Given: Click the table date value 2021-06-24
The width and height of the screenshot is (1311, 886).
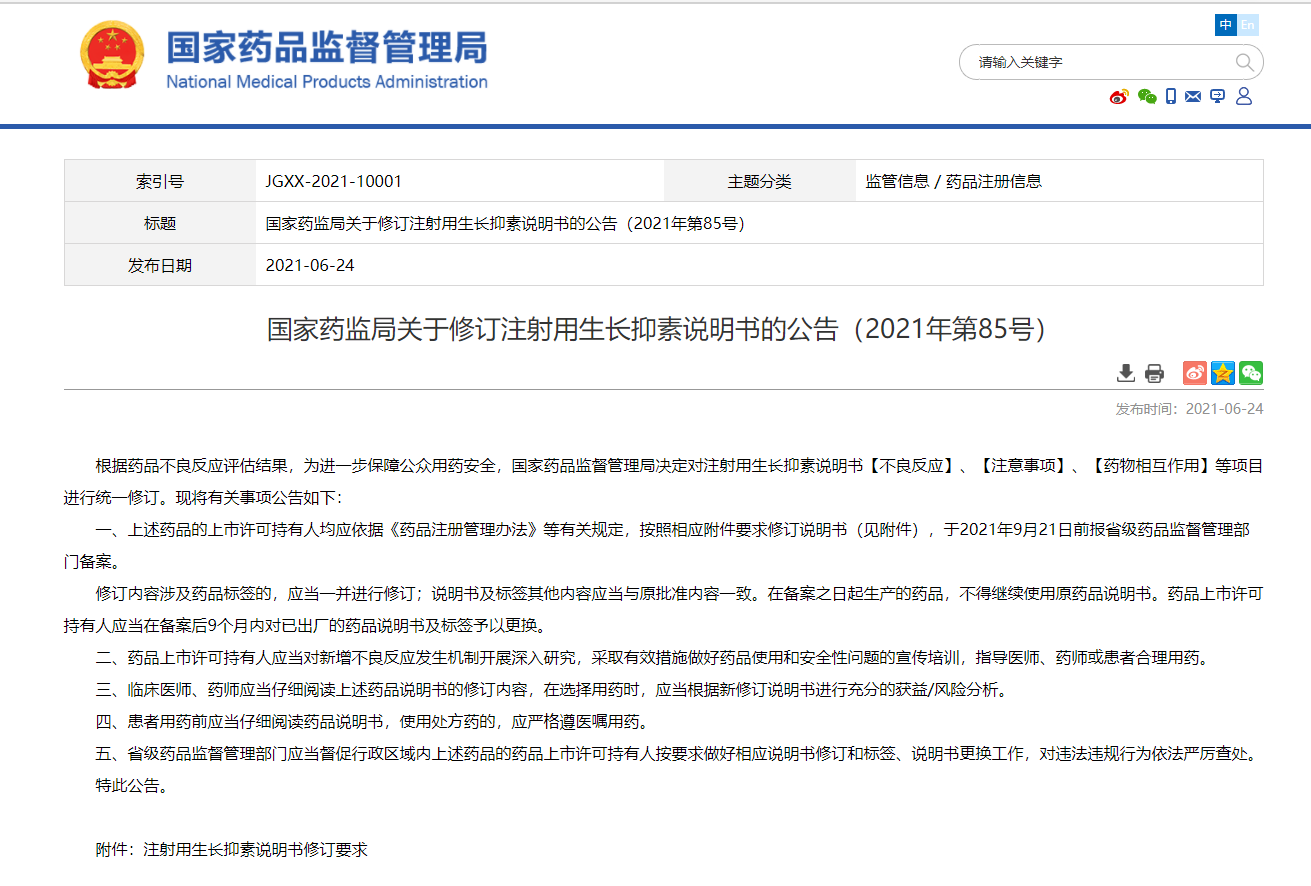Looking at the screenshot, I should point(310,266).
